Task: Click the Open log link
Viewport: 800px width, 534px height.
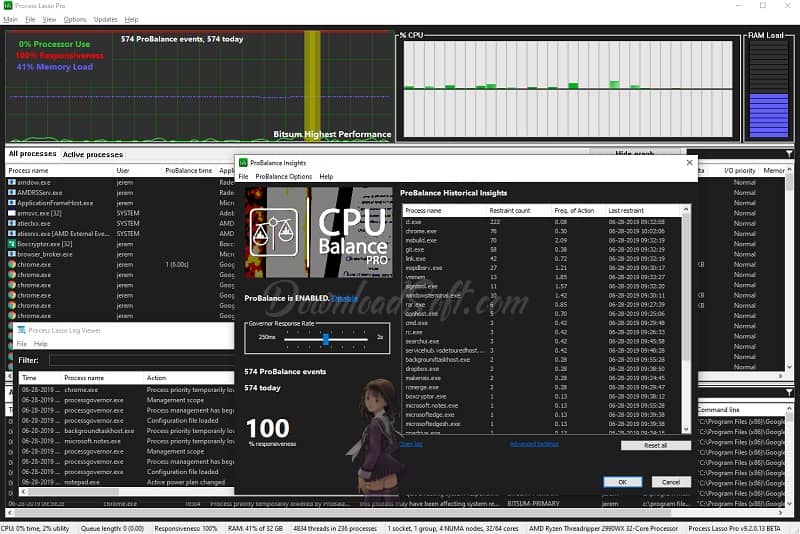Action: [x=411, y=444]
